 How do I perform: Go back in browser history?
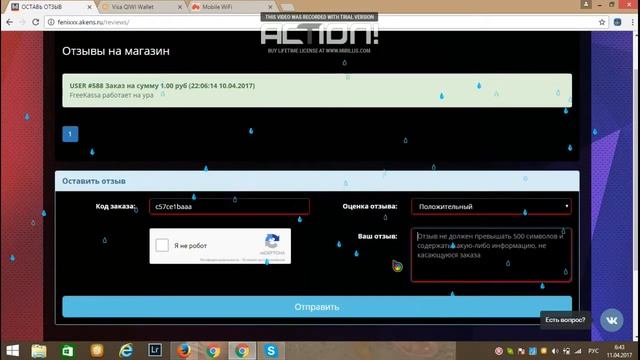click(x=9, y=22)
